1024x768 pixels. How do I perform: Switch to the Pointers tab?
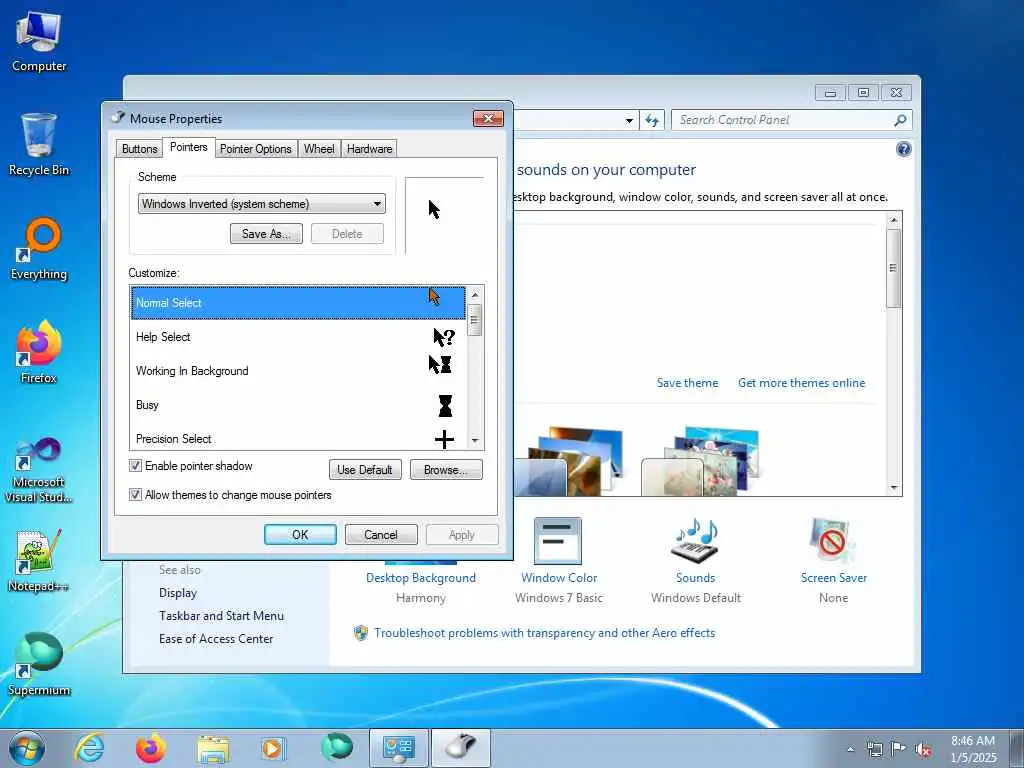click(x=189, y=147)
